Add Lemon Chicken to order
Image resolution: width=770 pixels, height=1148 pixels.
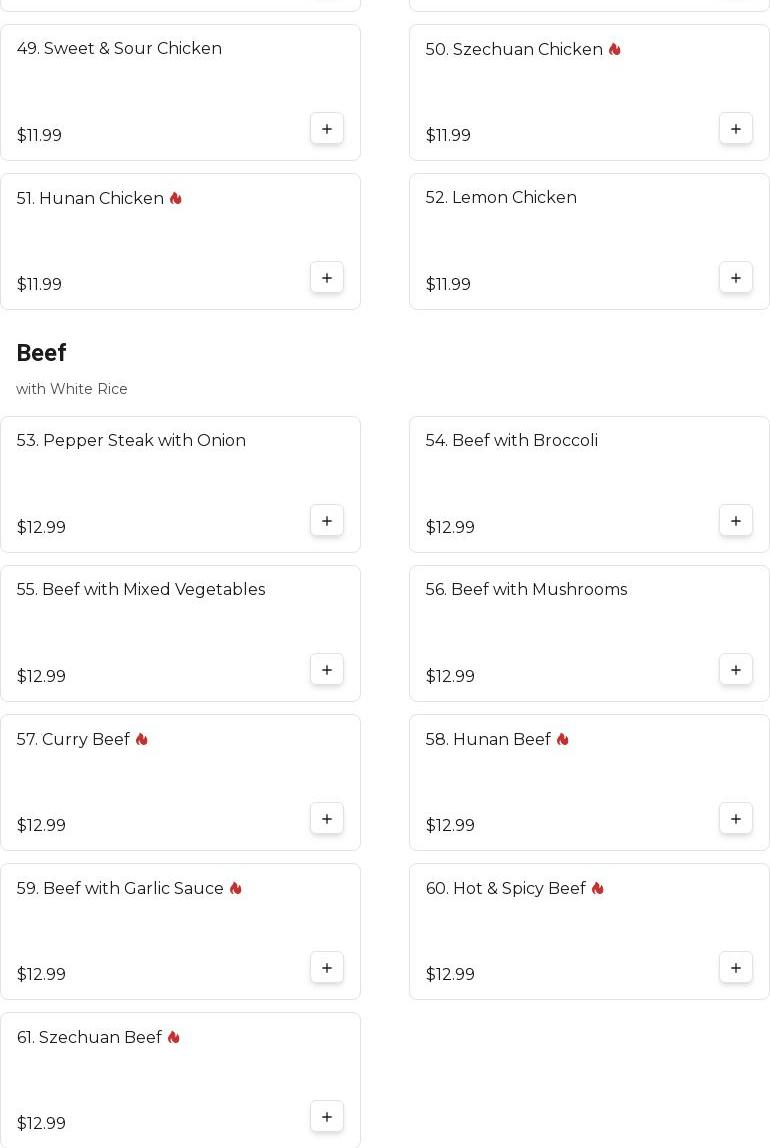click(736, 277)
